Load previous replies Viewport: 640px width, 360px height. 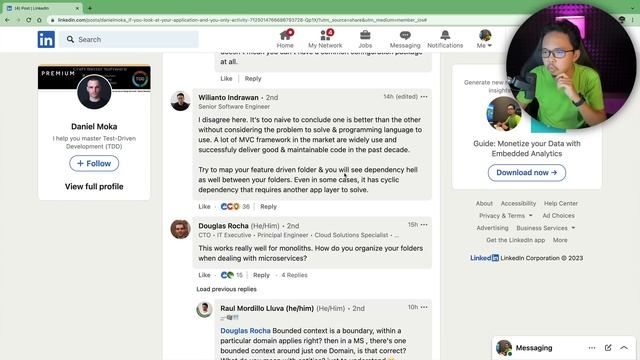pyautogui.click(x=227, y=289)
